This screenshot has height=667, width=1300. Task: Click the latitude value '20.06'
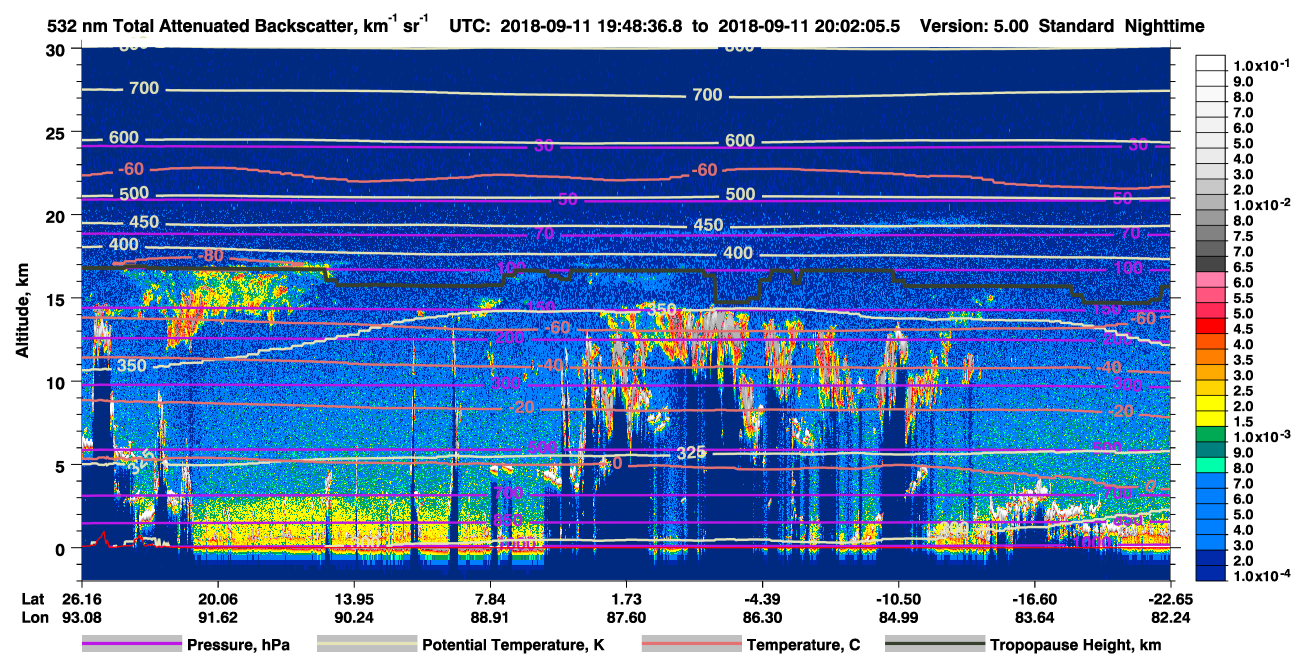pyautogui.click(x=217, y=599)
